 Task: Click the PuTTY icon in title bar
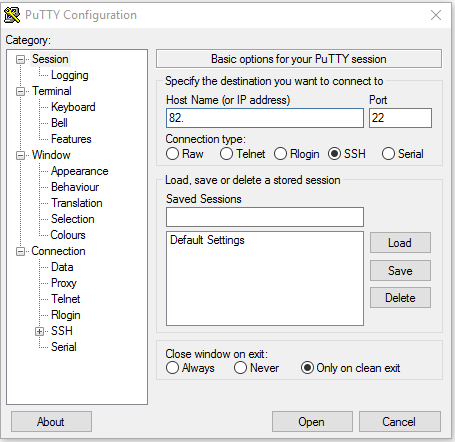pyautogui.click(x=12, y=15)
